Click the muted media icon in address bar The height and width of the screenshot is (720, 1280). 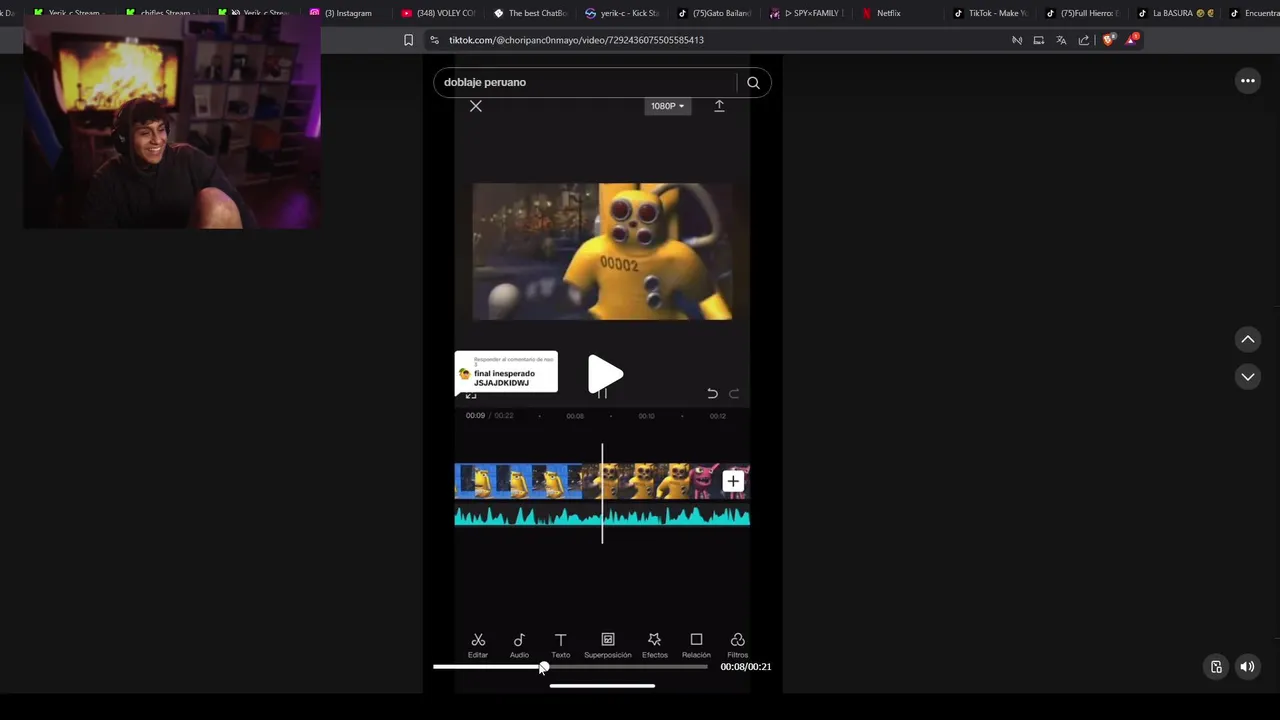[x=1017, y=40]
